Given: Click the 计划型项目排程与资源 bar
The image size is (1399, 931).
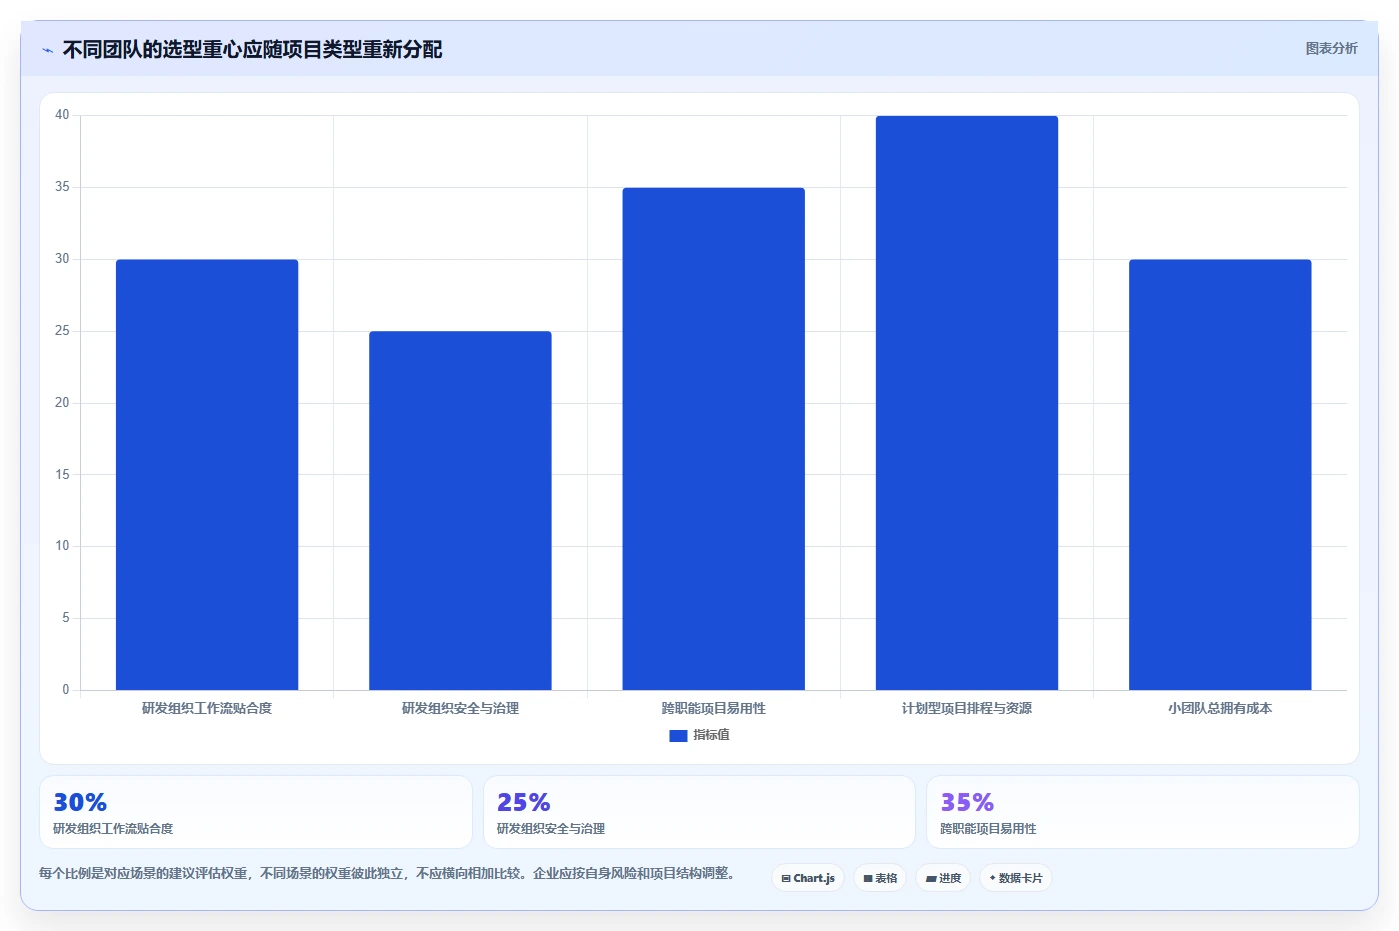Looking at the screenshot, I should 967,403.
